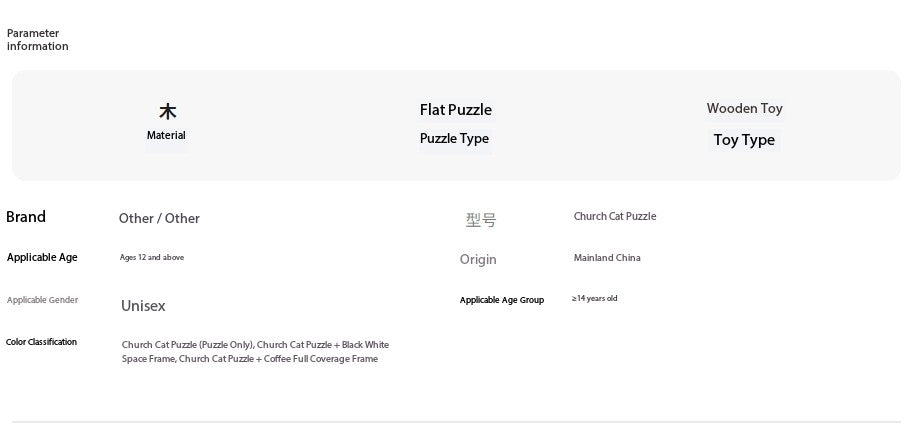Screen dimensions: 914x424
Task: Click the Ages 12 and above value
Action: click(x=152, y=258)
